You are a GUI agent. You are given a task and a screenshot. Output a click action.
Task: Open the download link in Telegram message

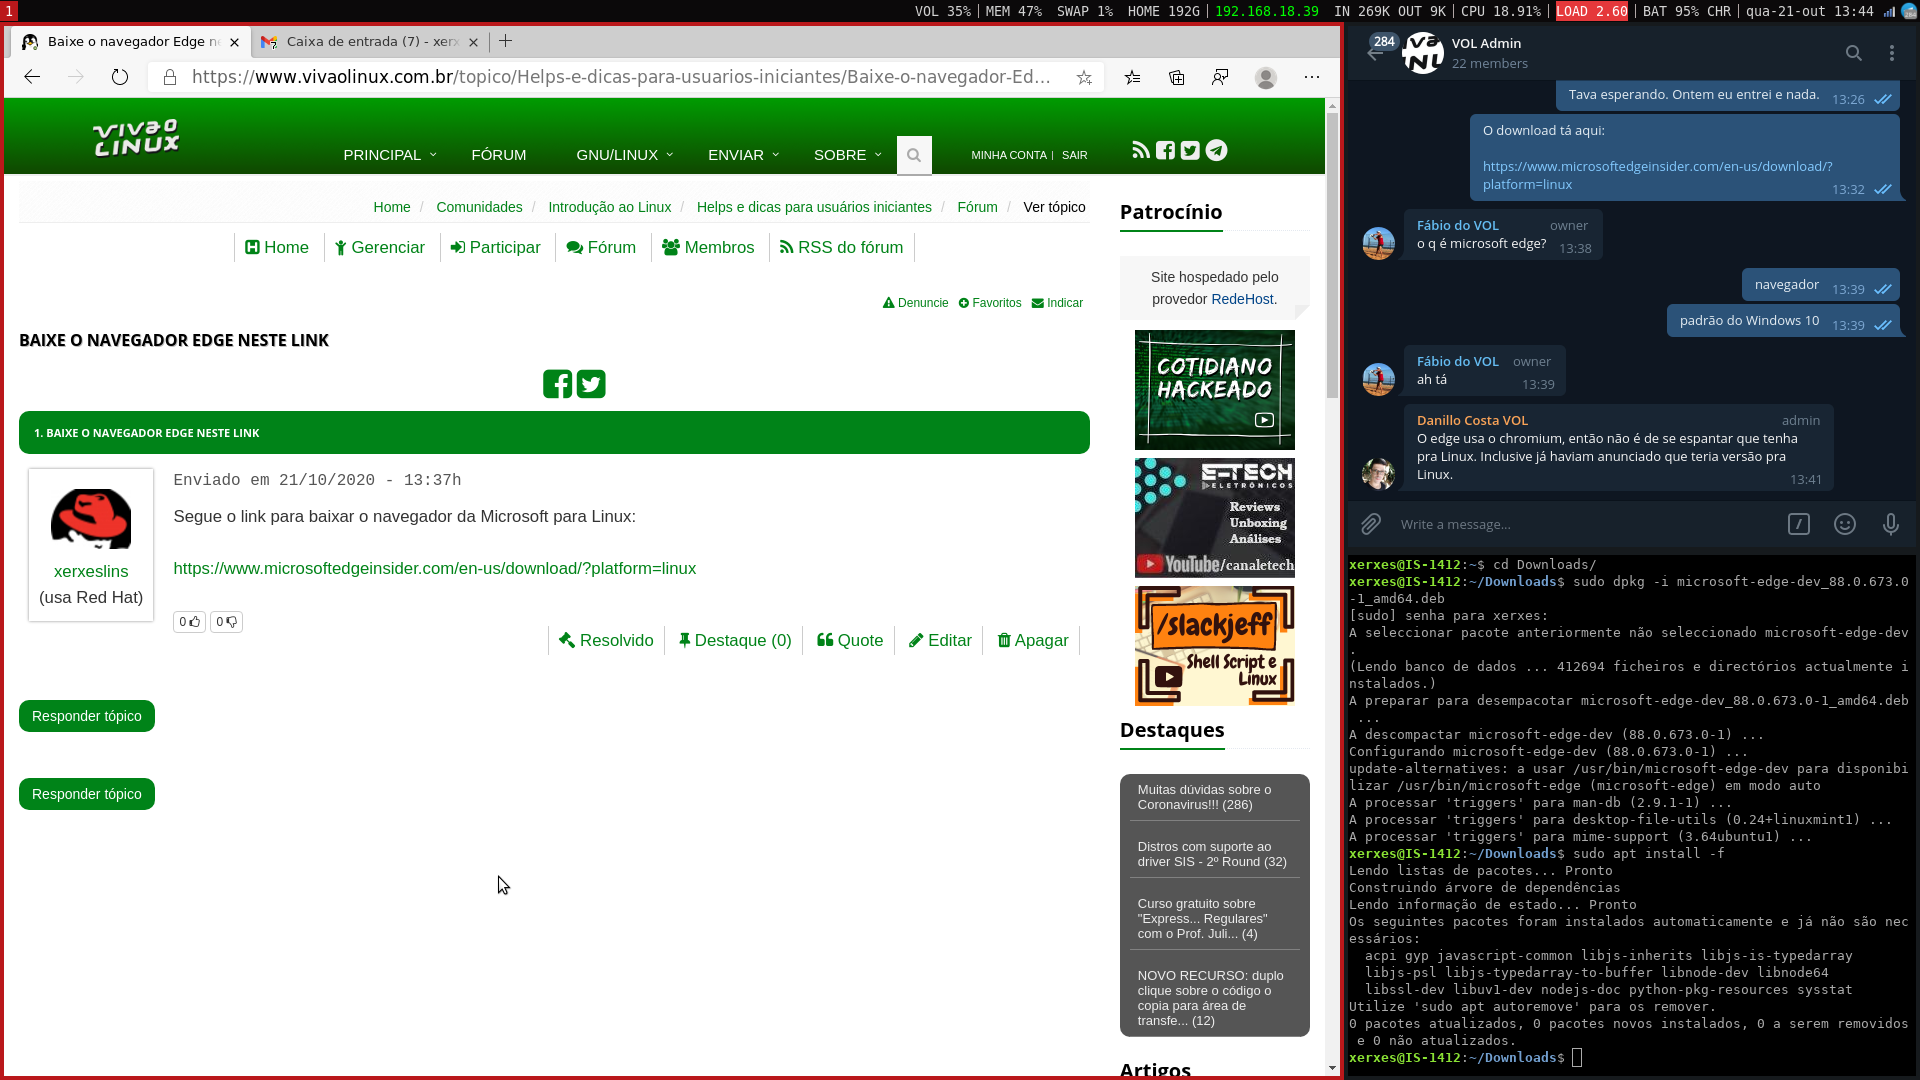pyautogui.click(x=1657, y=176)
